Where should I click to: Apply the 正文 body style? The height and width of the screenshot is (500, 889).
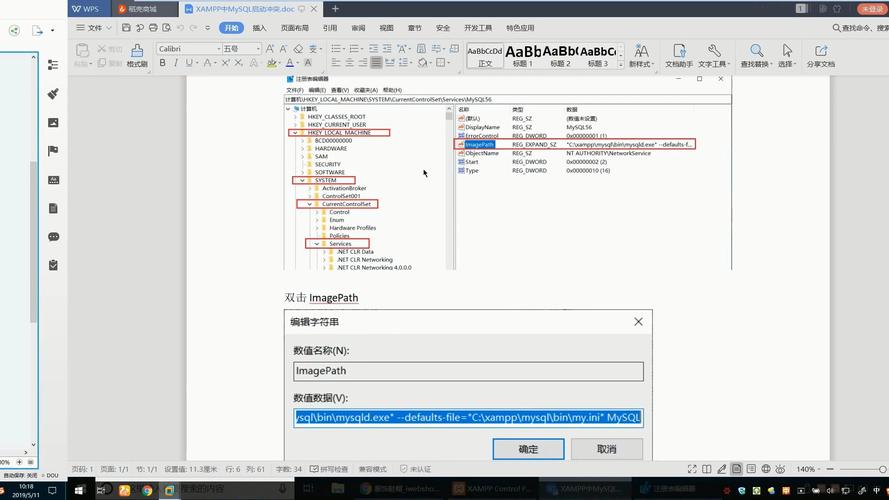tap(485, 56)
